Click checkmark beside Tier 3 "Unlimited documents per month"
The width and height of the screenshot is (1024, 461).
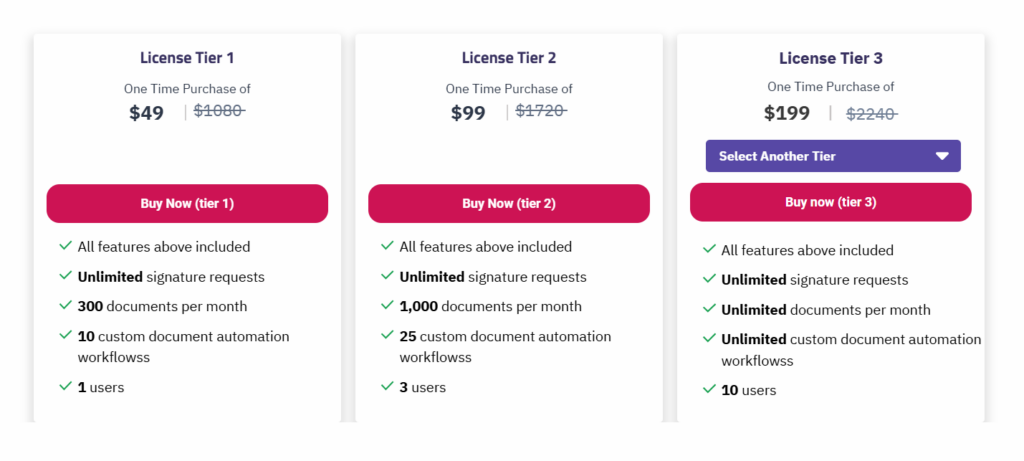tap(709, 308)
